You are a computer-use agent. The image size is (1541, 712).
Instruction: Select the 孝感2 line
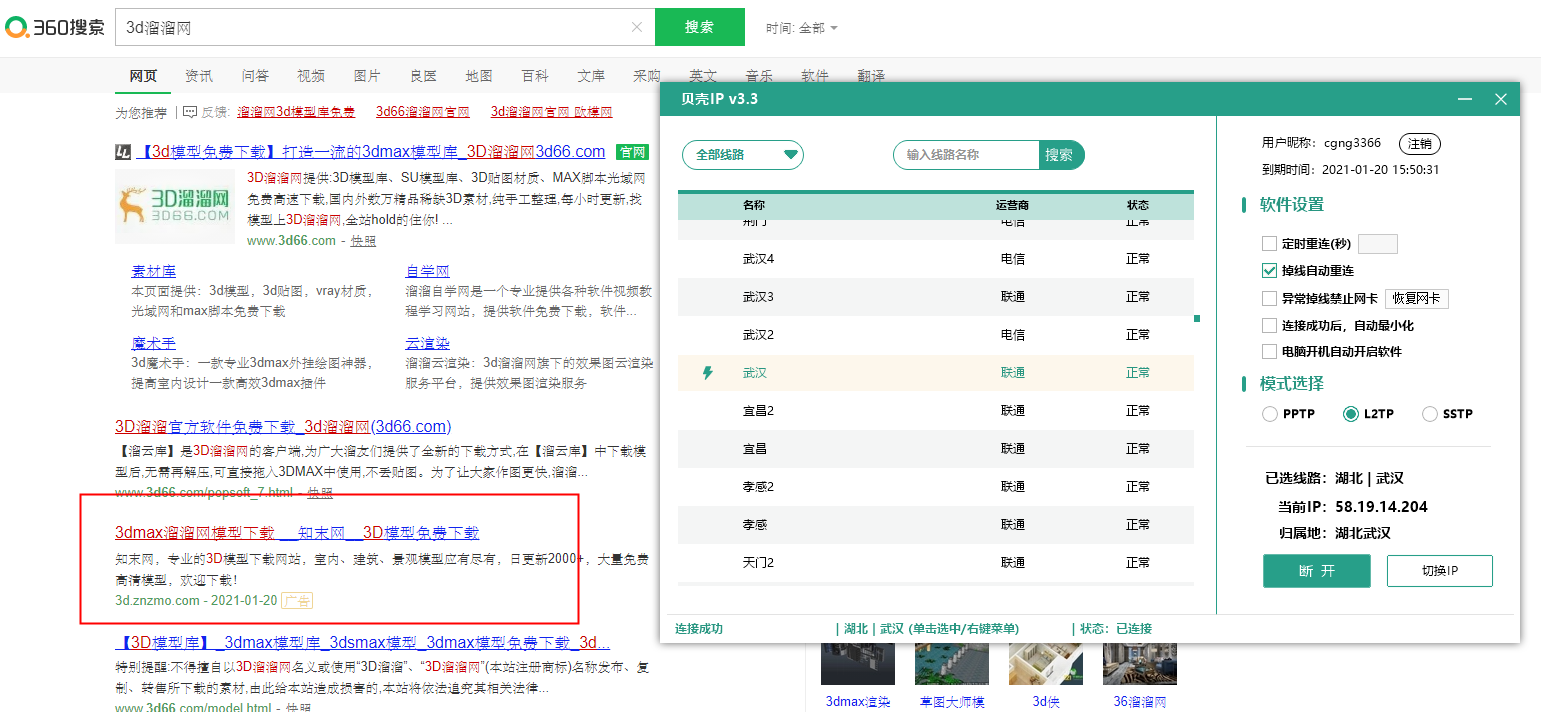point(936,487)
